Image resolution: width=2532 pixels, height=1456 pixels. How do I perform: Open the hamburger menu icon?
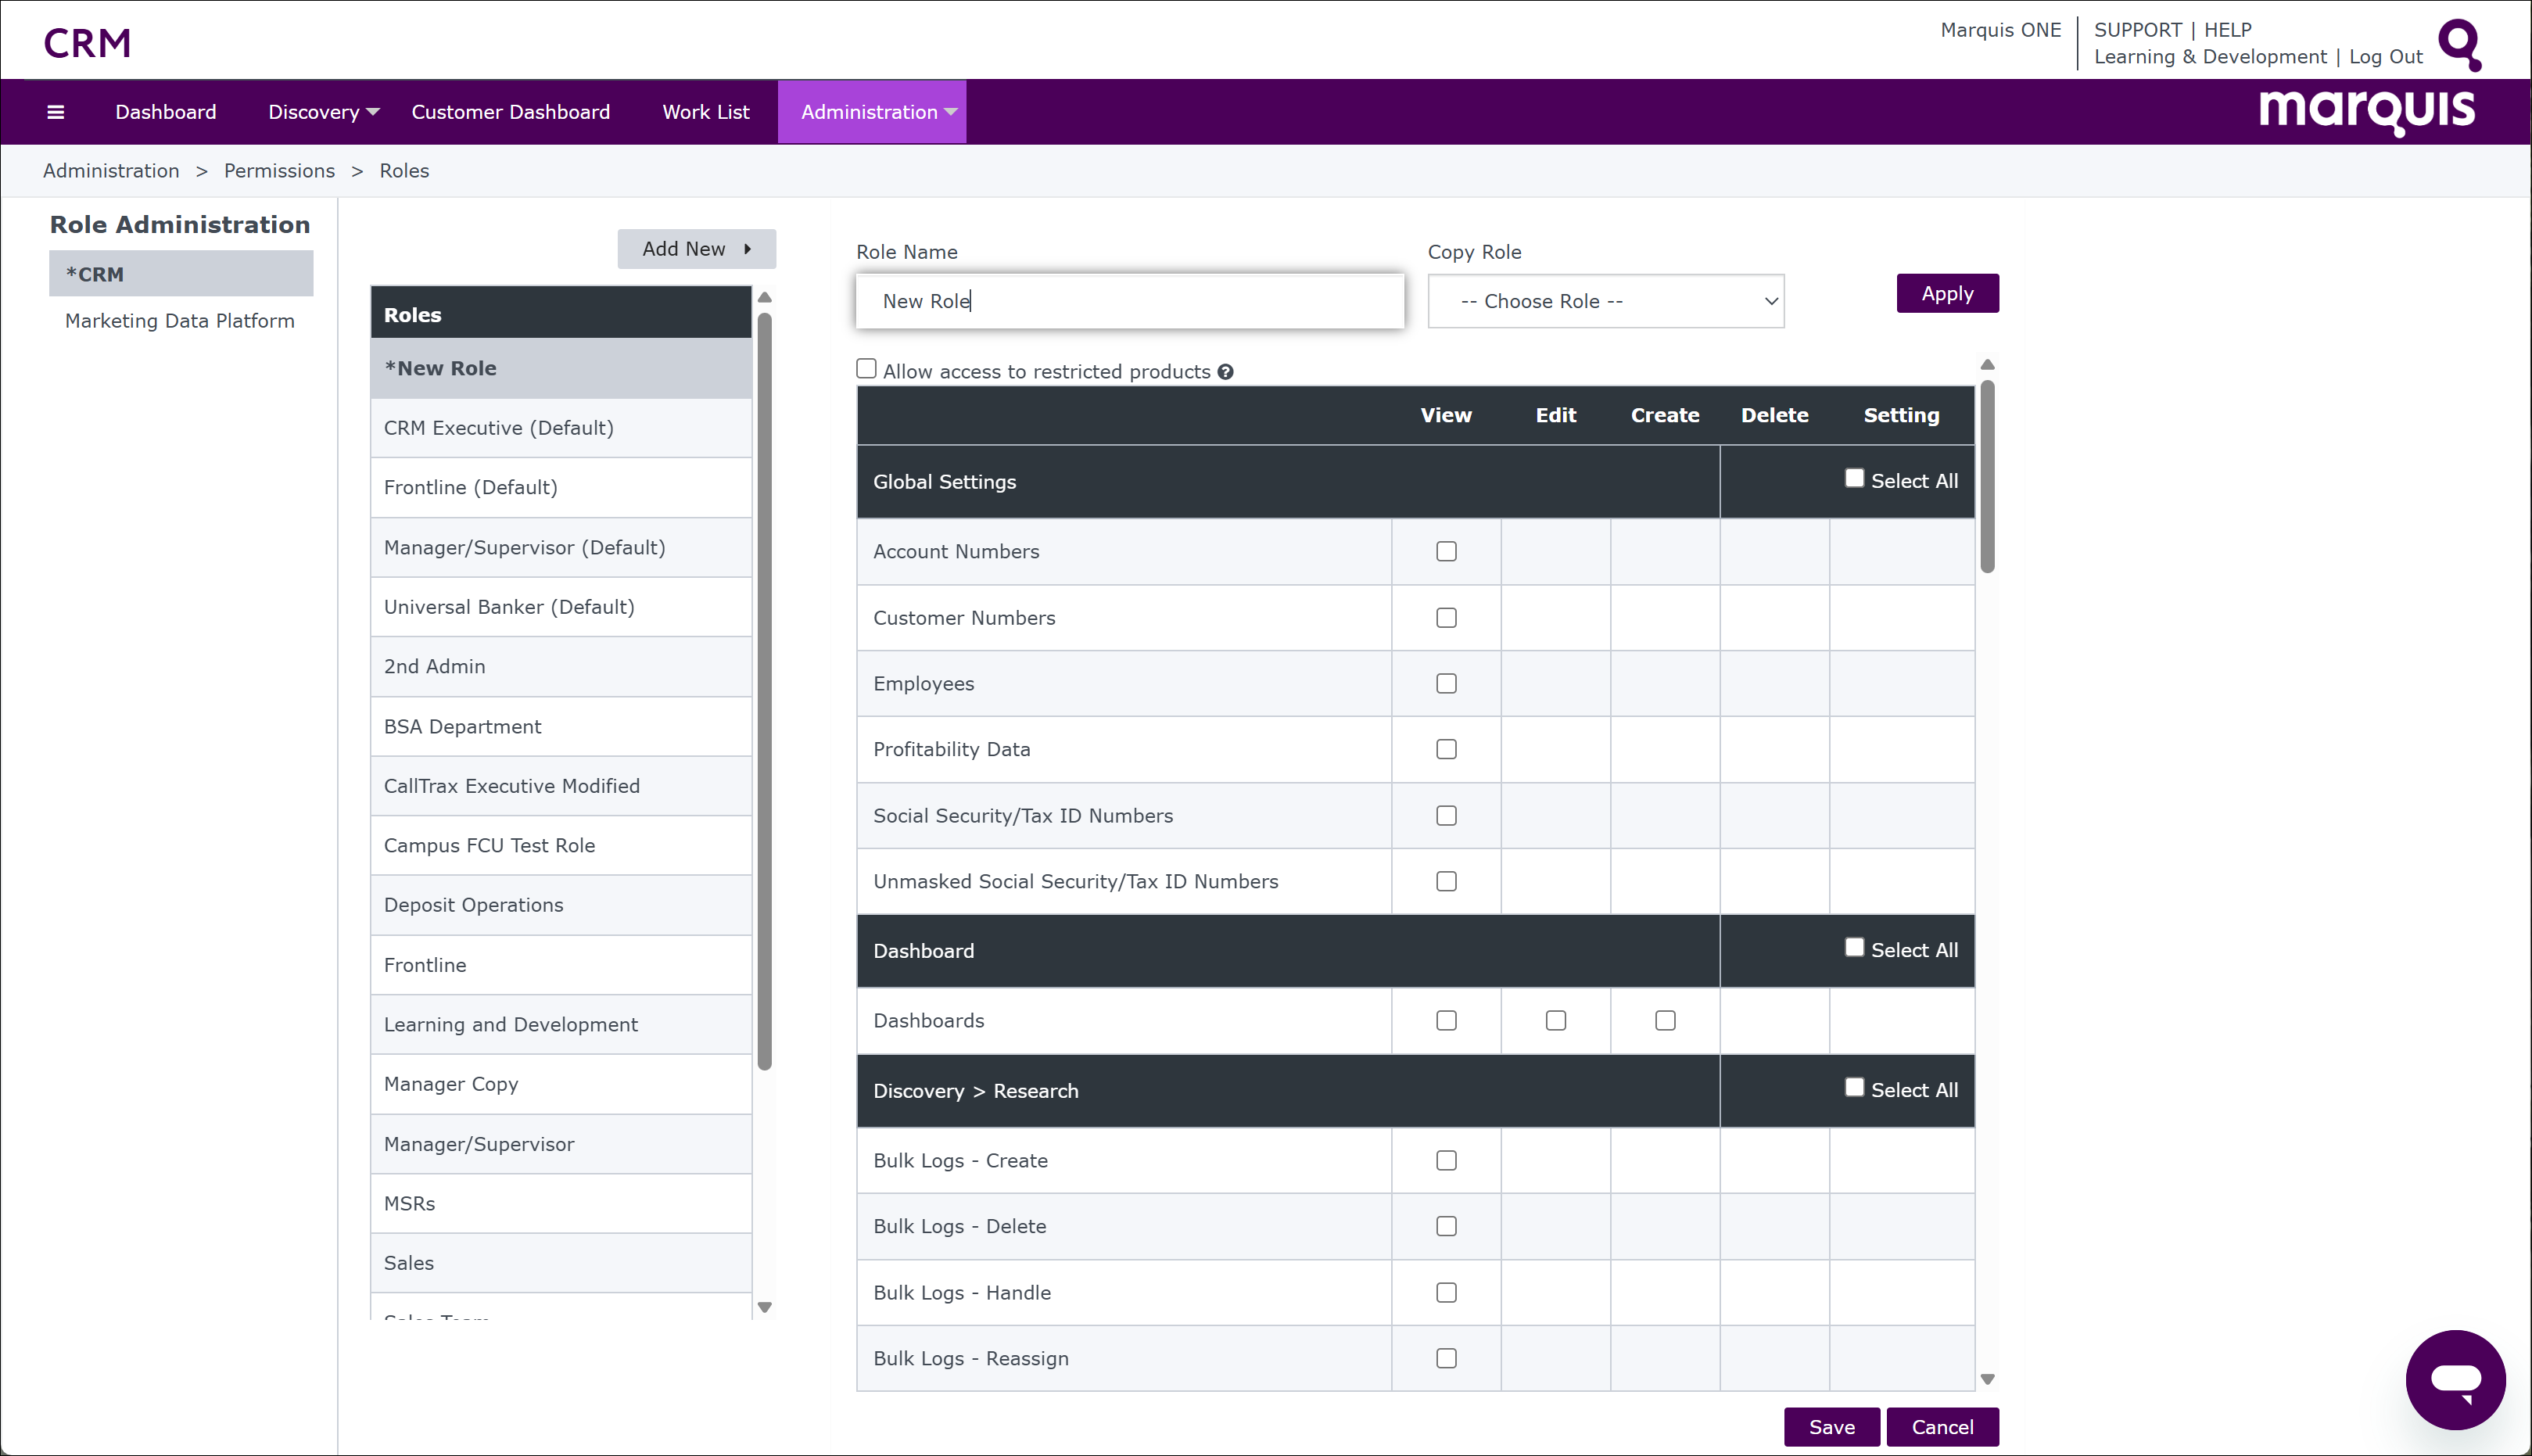(x=56, y=112)
